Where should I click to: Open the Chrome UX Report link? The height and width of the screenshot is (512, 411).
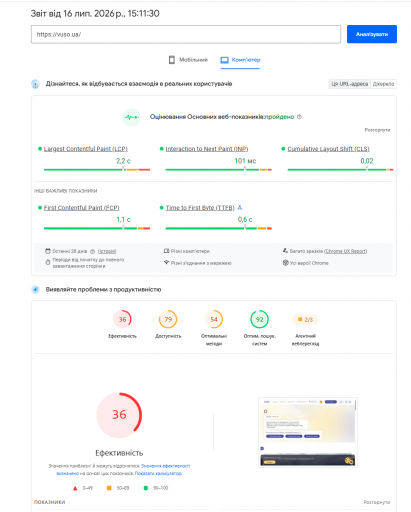pos(346,251)
